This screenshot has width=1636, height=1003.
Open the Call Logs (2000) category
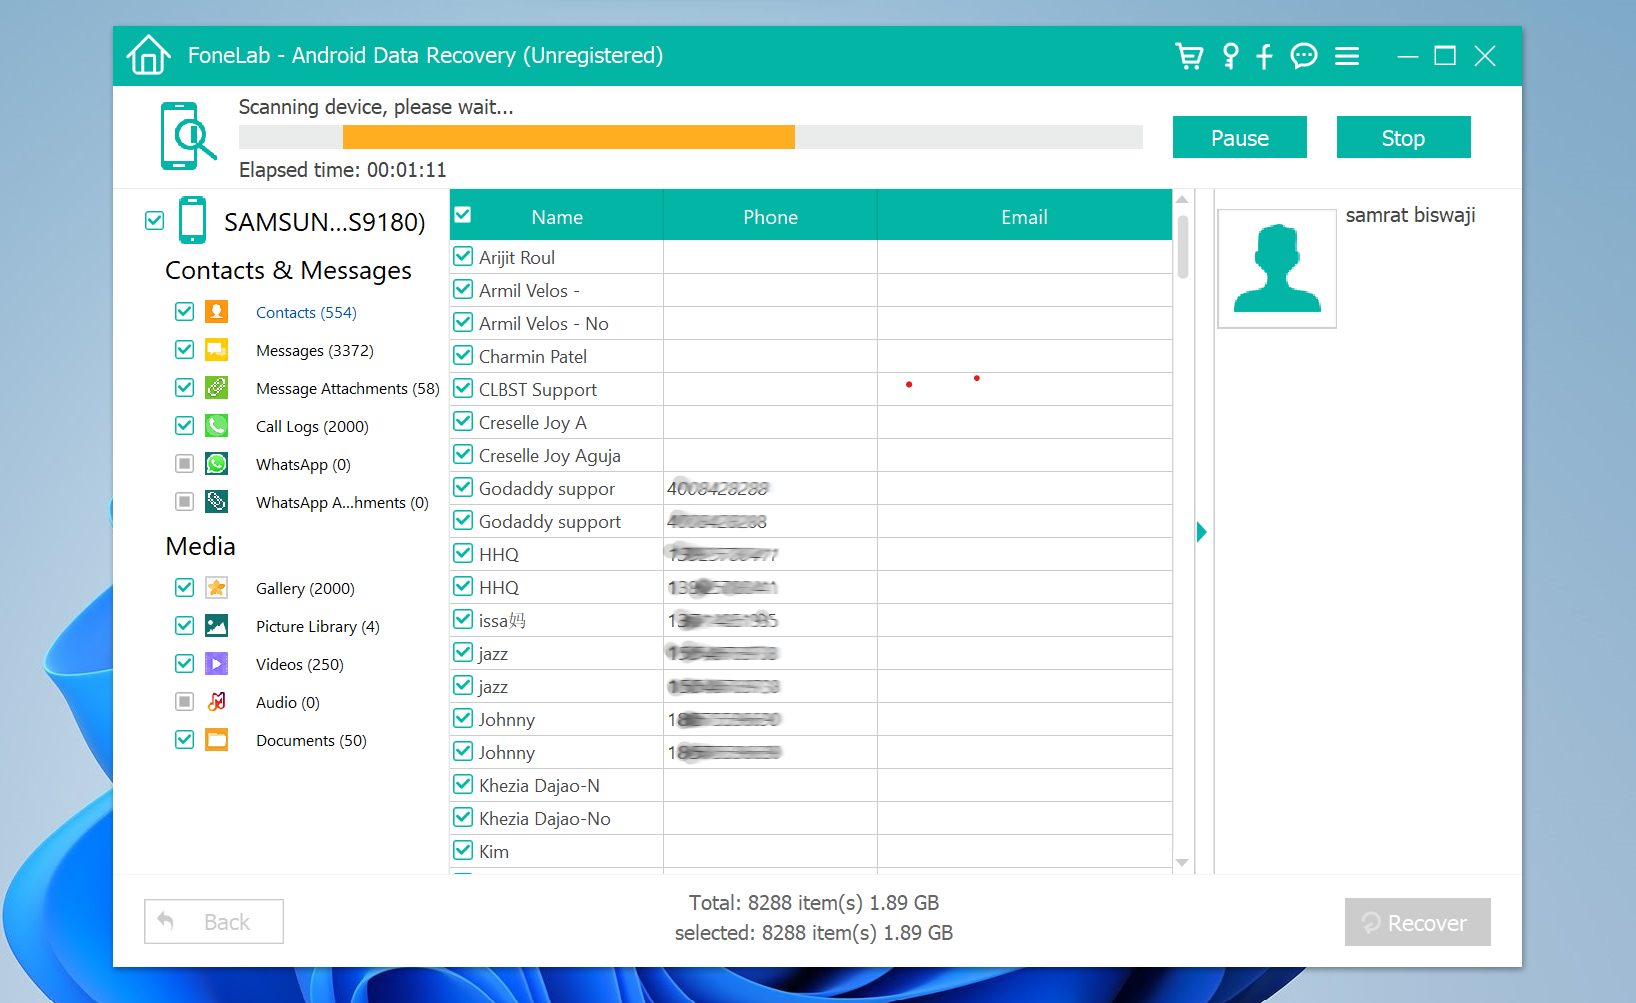click(312, 426)
